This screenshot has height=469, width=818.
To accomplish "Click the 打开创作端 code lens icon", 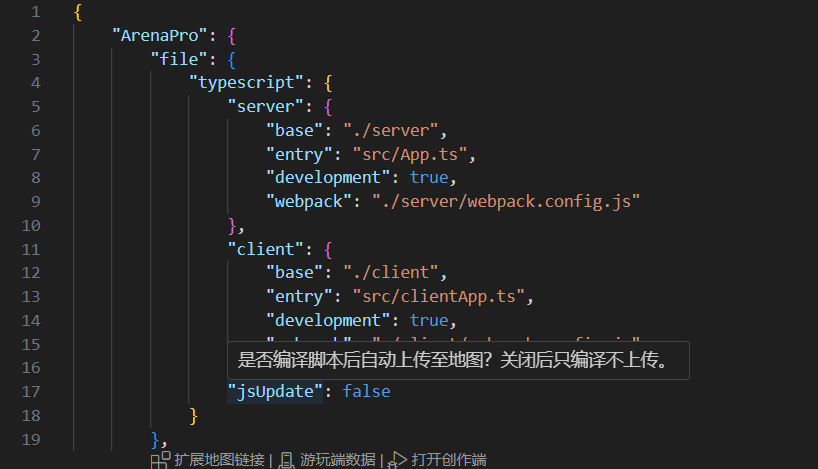I will point(398,460).
